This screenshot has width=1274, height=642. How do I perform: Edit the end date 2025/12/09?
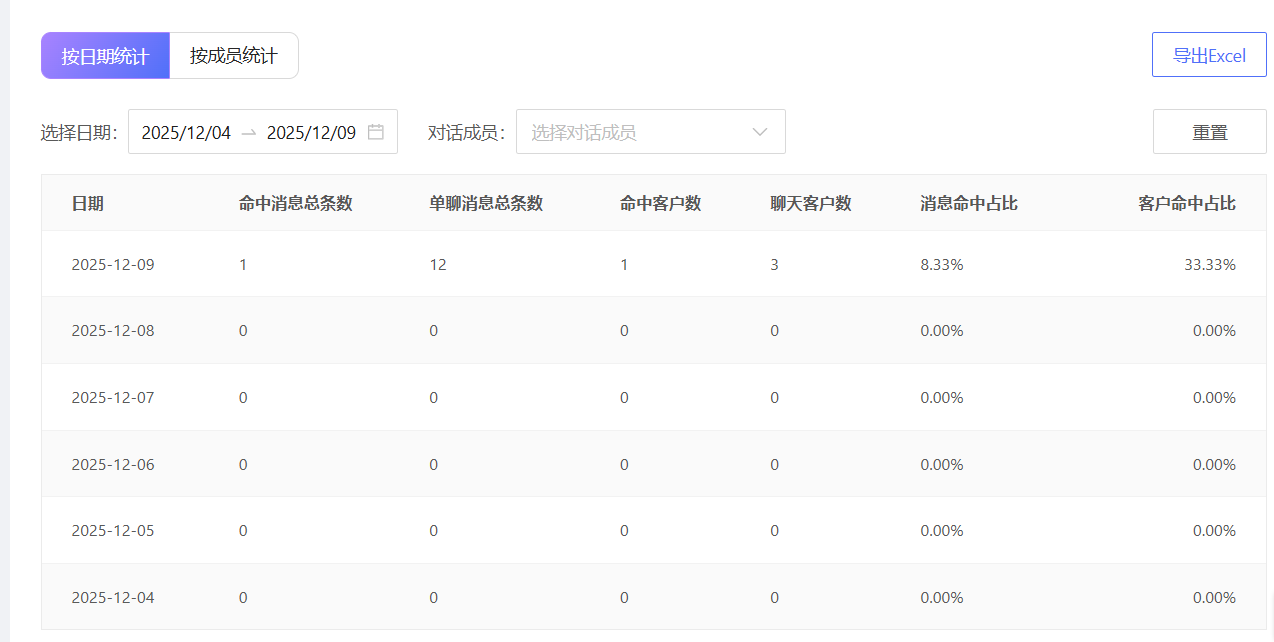pos(311,133)
